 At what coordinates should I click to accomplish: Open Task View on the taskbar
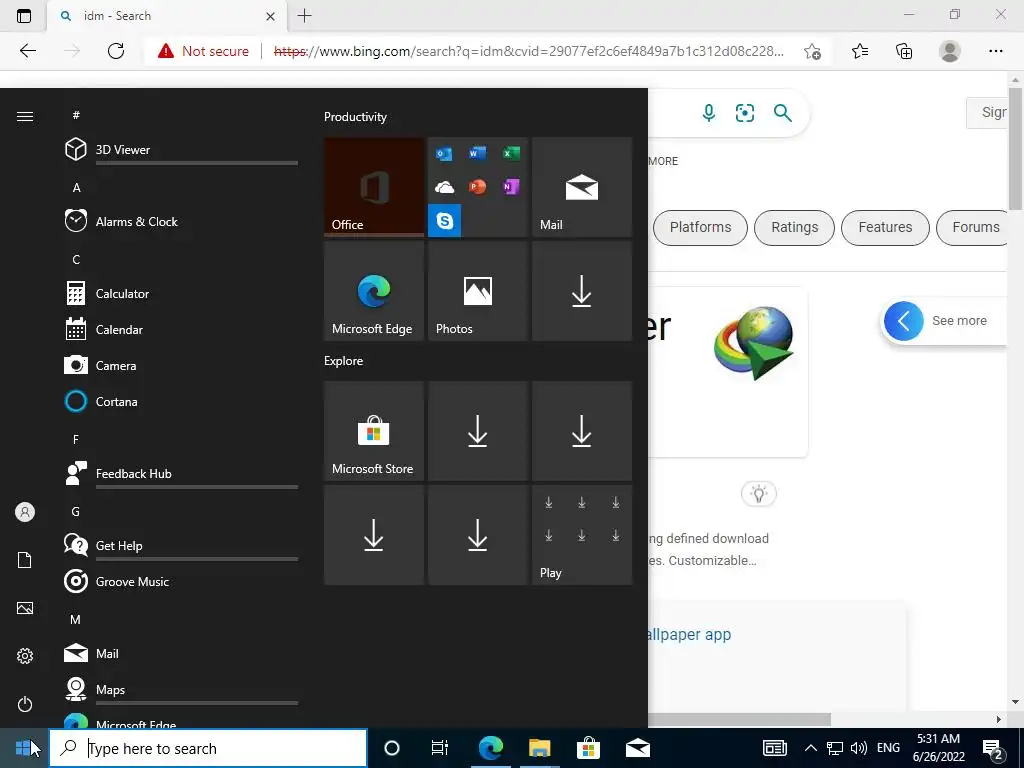[x=440, y=748]
